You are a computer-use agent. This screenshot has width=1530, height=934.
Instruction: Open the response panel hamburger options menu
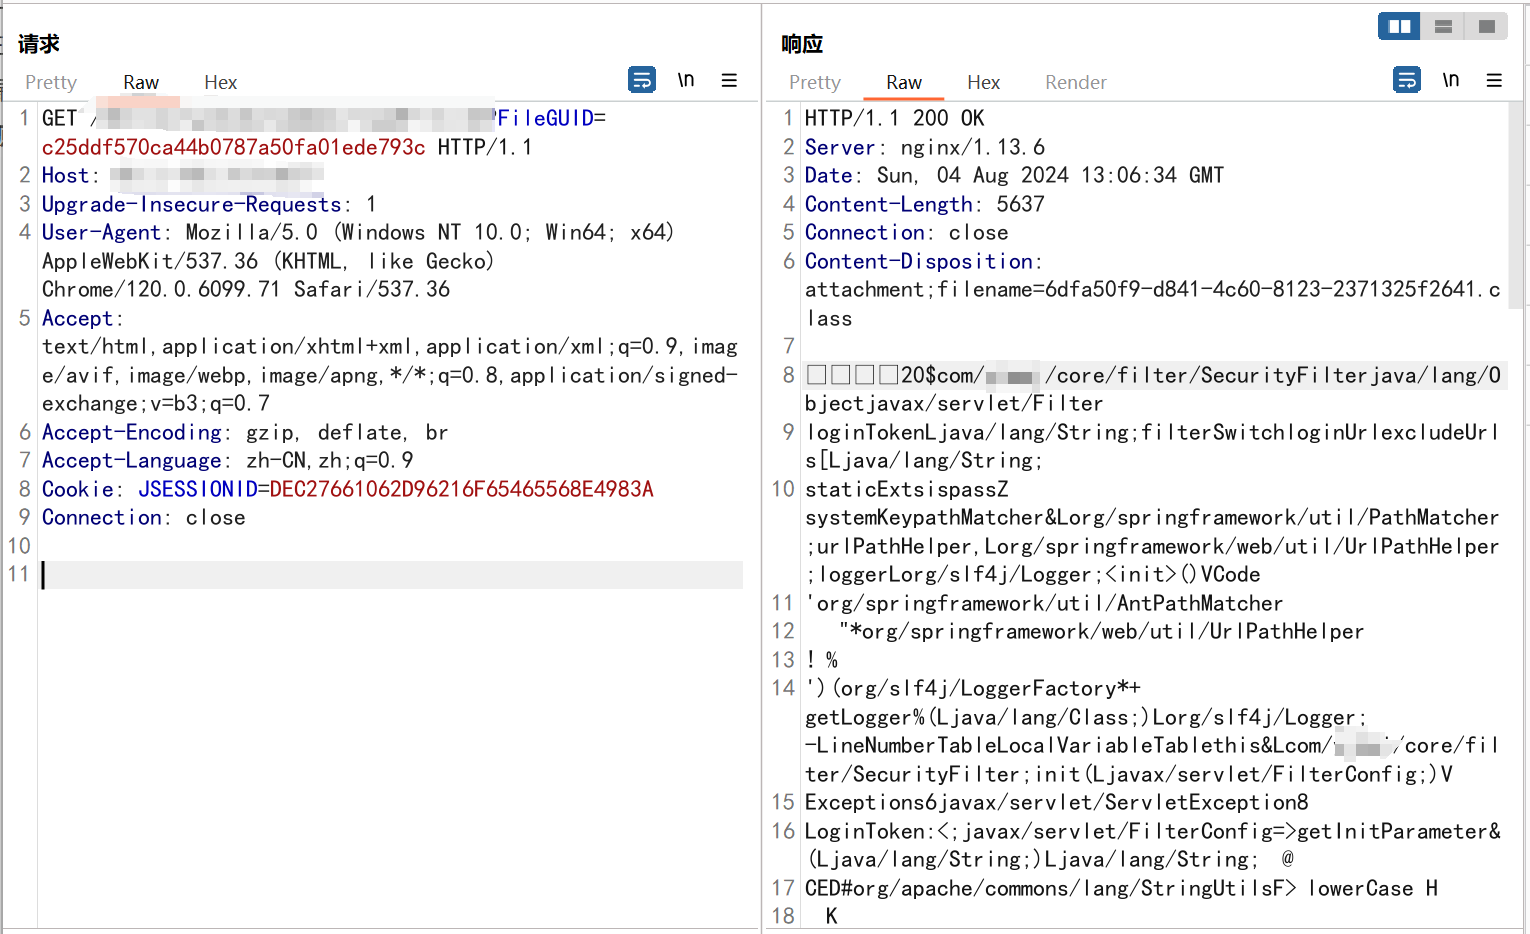click(1494, 80)
